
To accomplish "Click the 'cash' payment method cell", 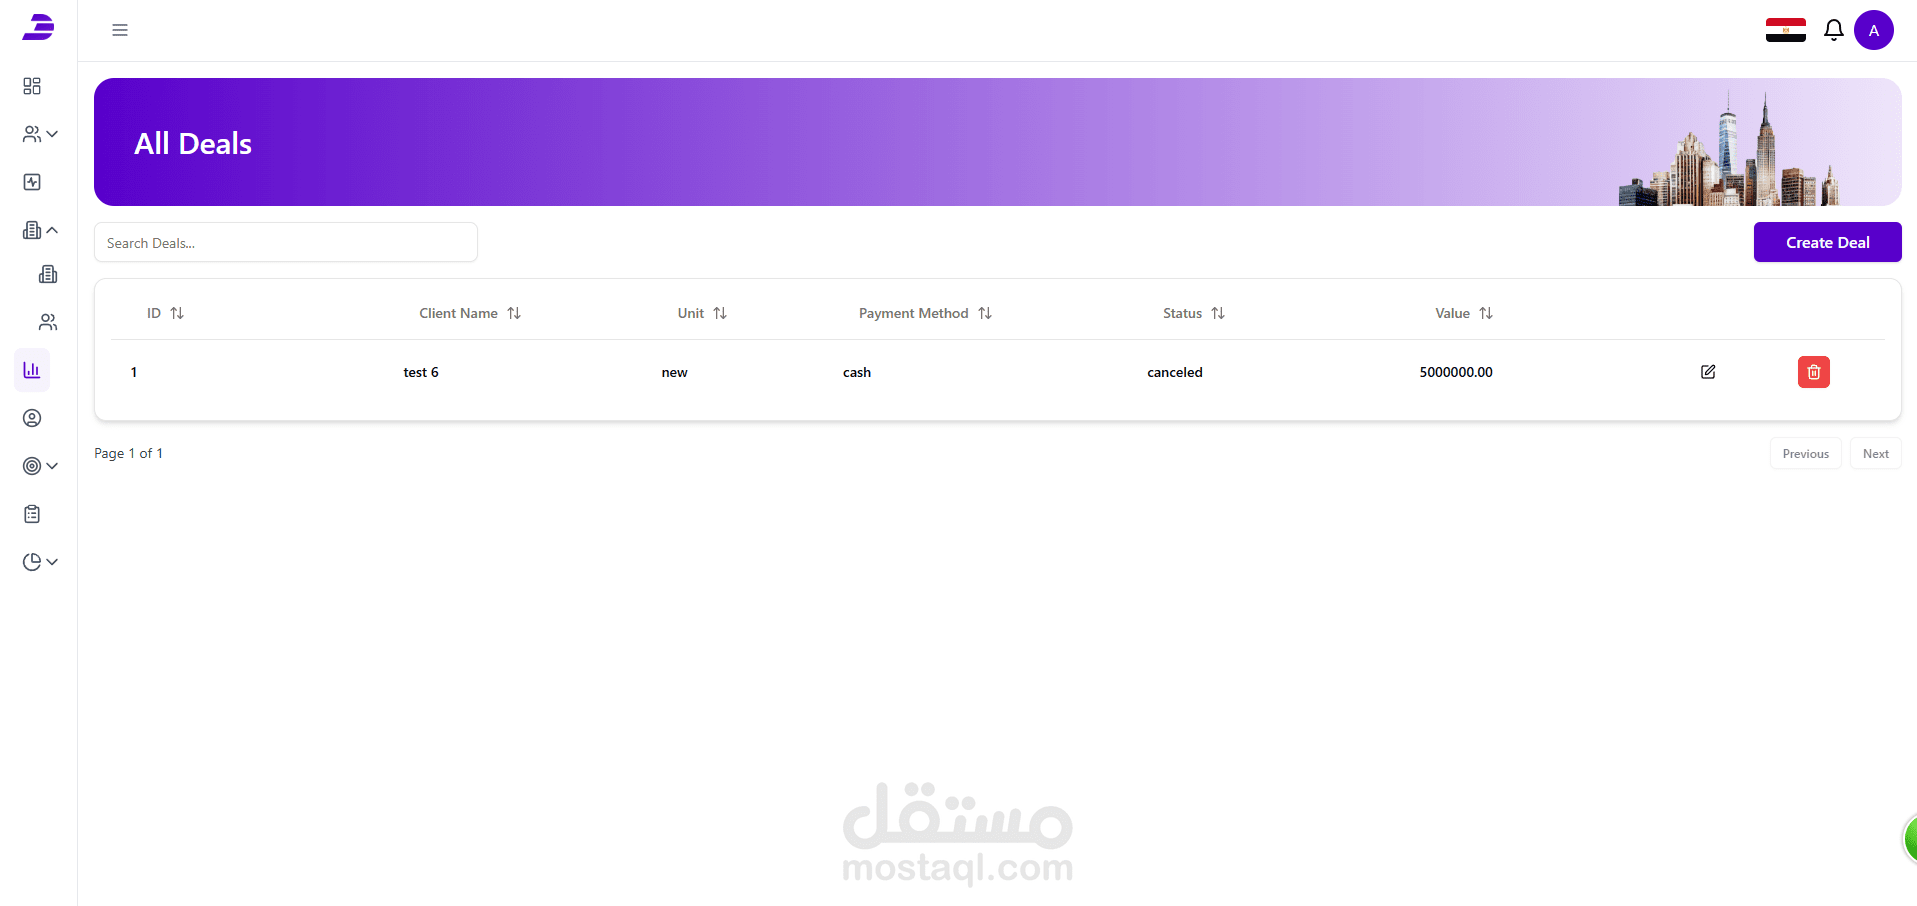I will [857, 372].
